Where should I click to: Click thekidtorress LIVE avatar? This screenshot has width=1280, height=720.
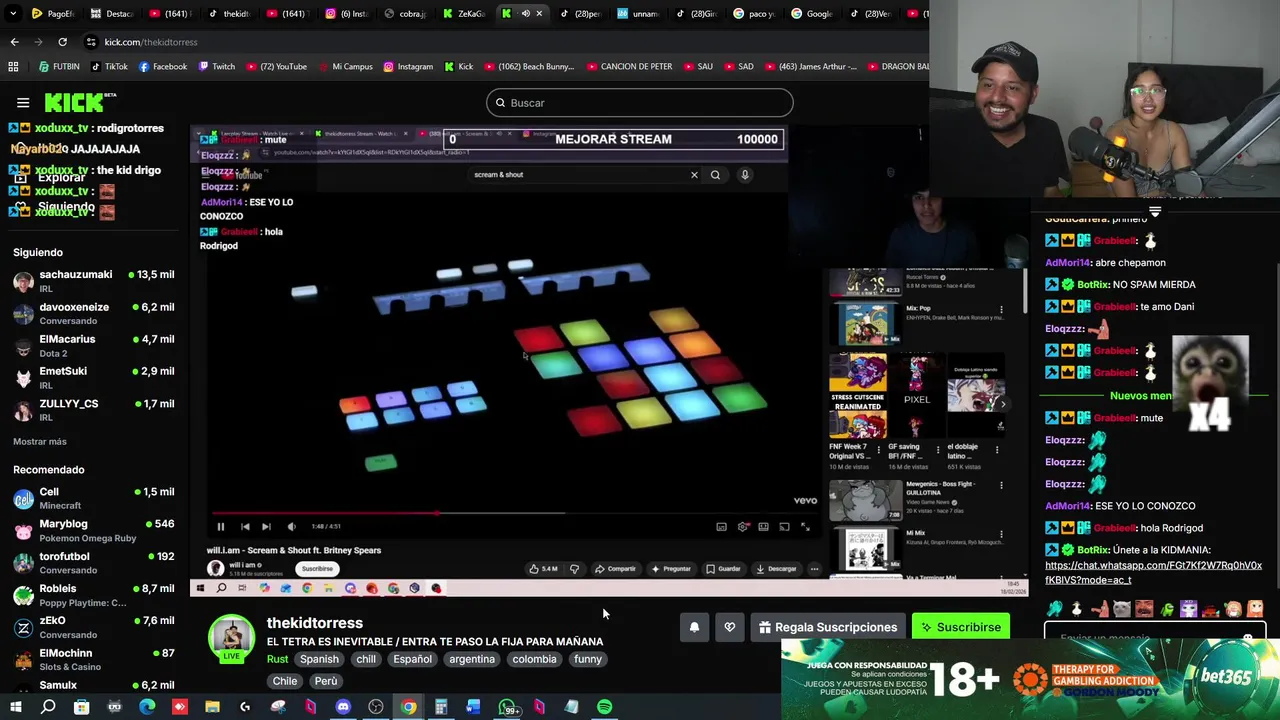(231, 638)
